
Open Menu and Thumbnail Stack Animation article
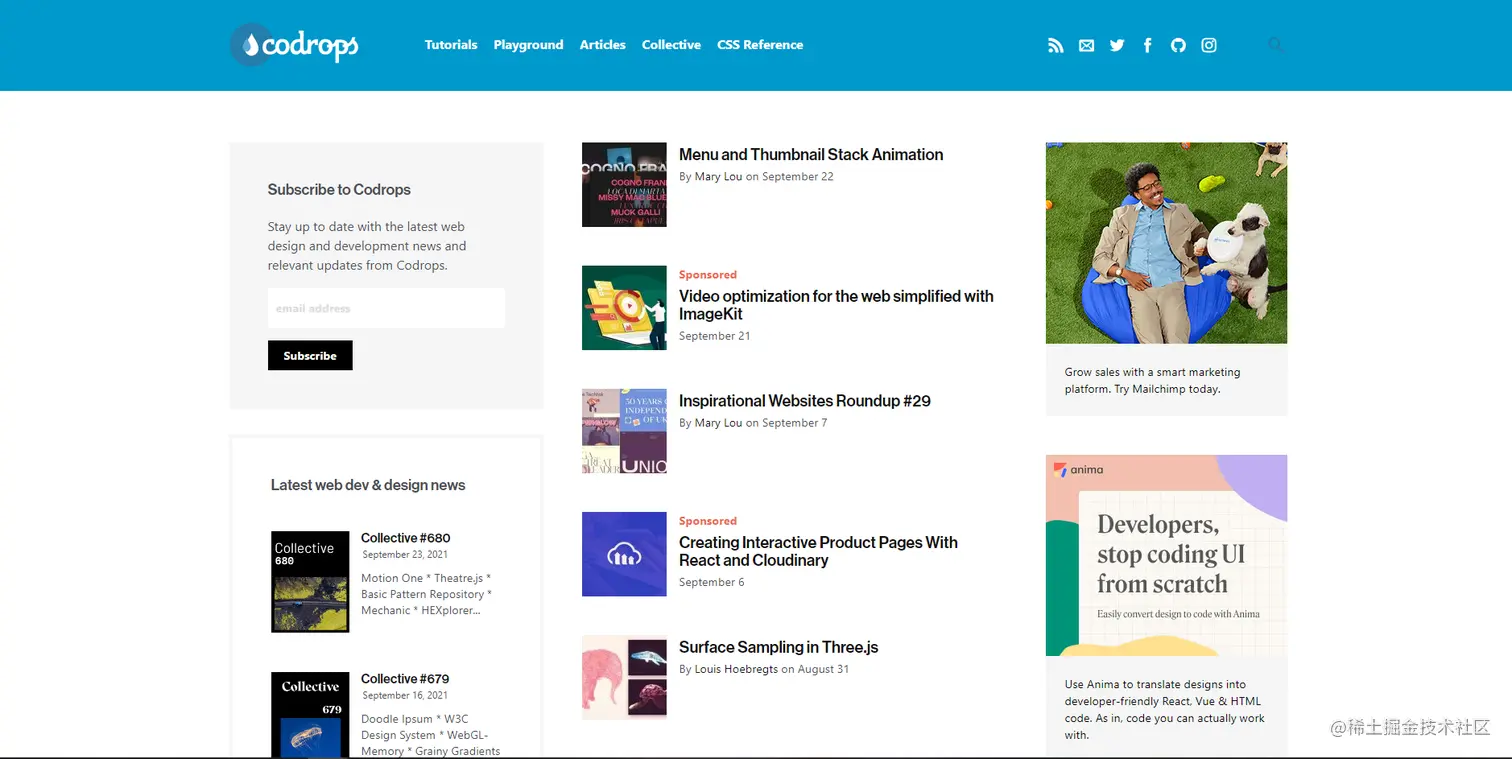click(x=811, y=154)
